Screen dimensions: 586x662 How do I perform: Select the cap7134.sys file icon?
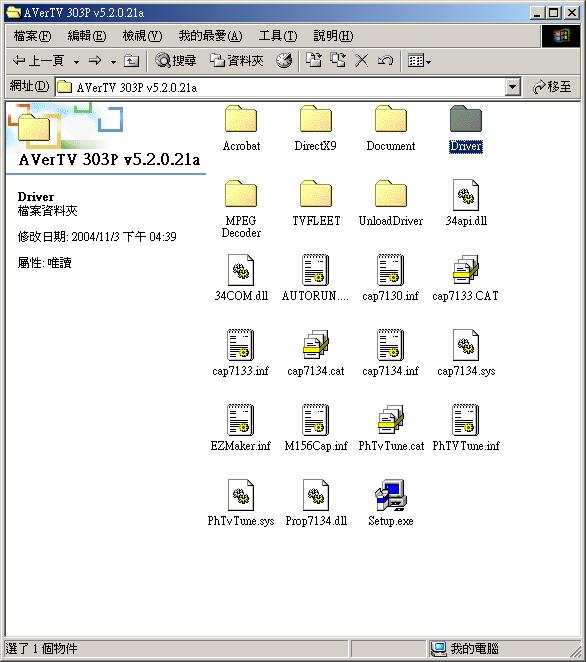click(466, 345)
